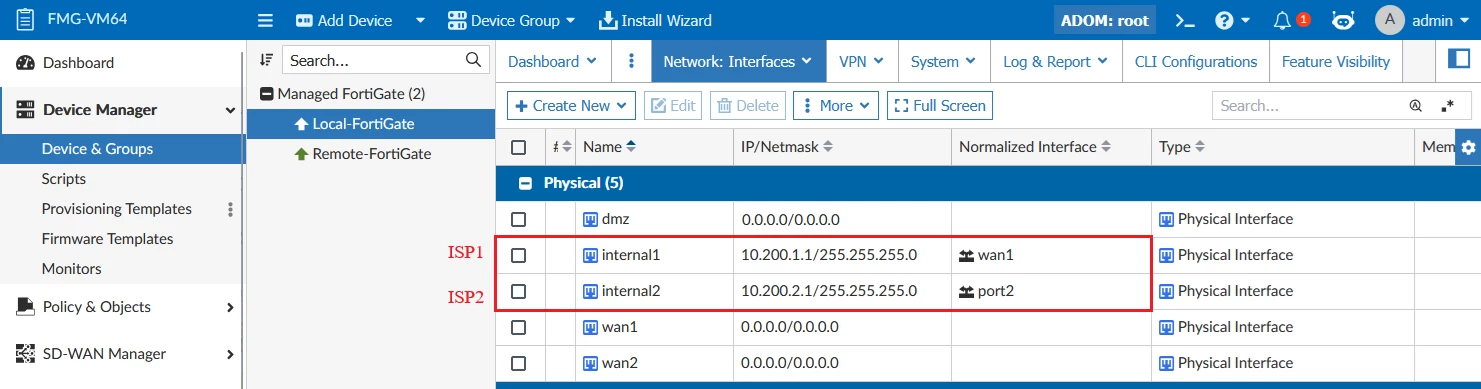Check the internal1 row checkbox
1481x389 pixels.
(x=518, y=255)
